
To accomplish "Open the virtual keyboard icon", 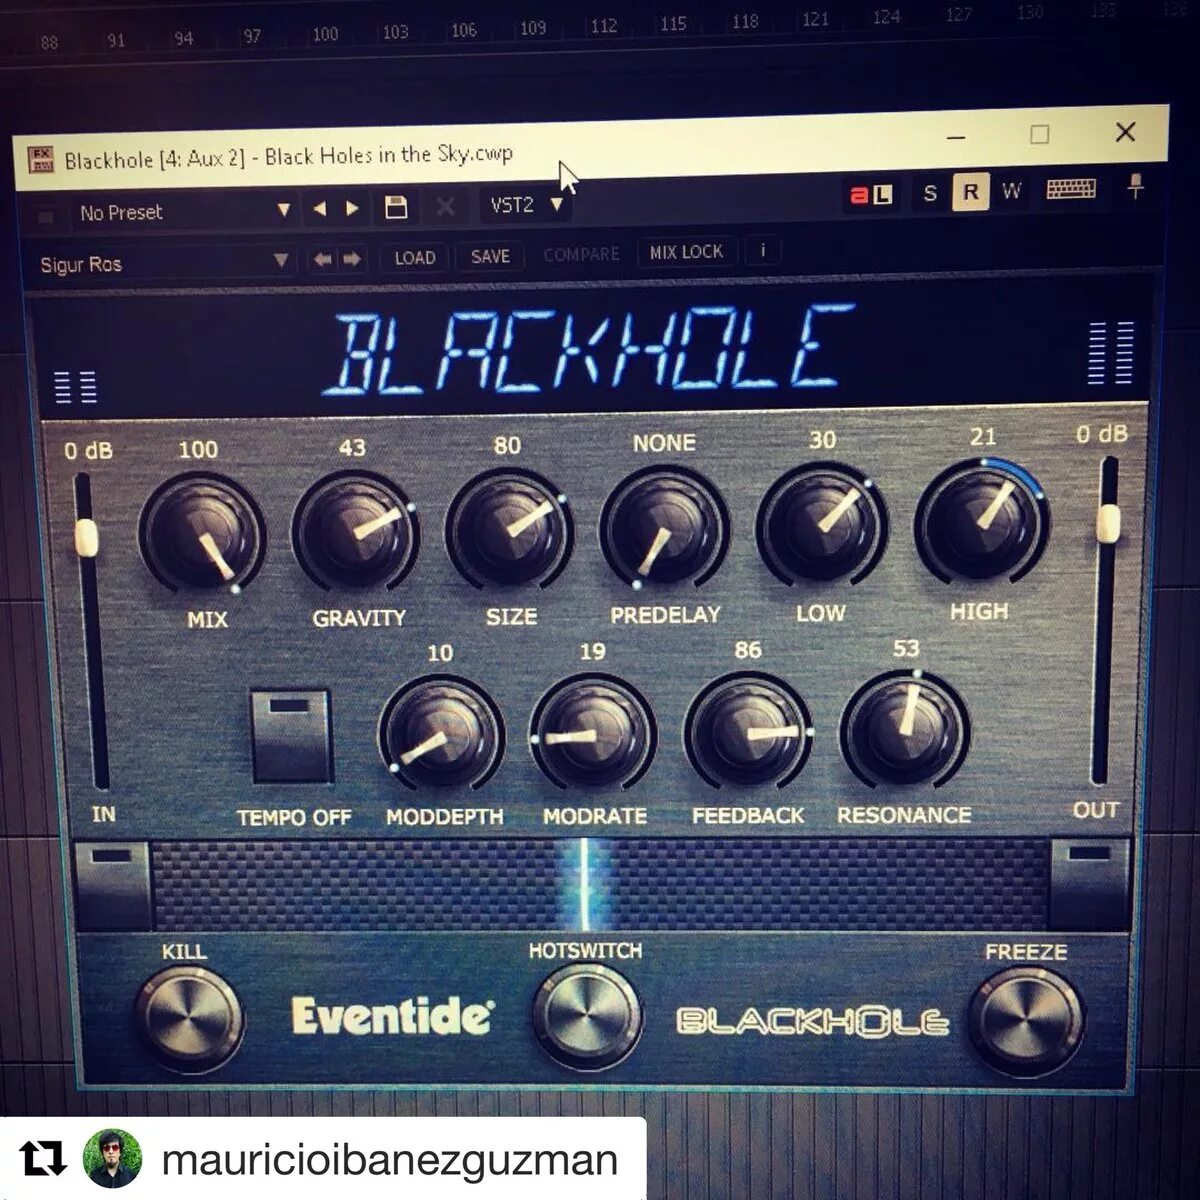I will (1071, 189).
